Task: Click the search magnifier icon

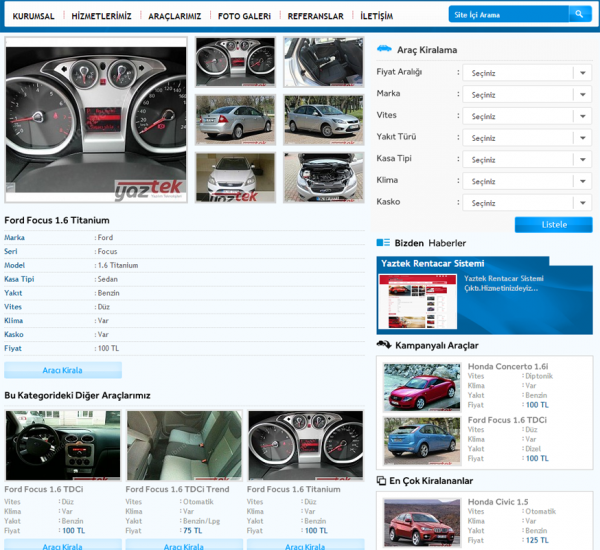Action: 579,14
